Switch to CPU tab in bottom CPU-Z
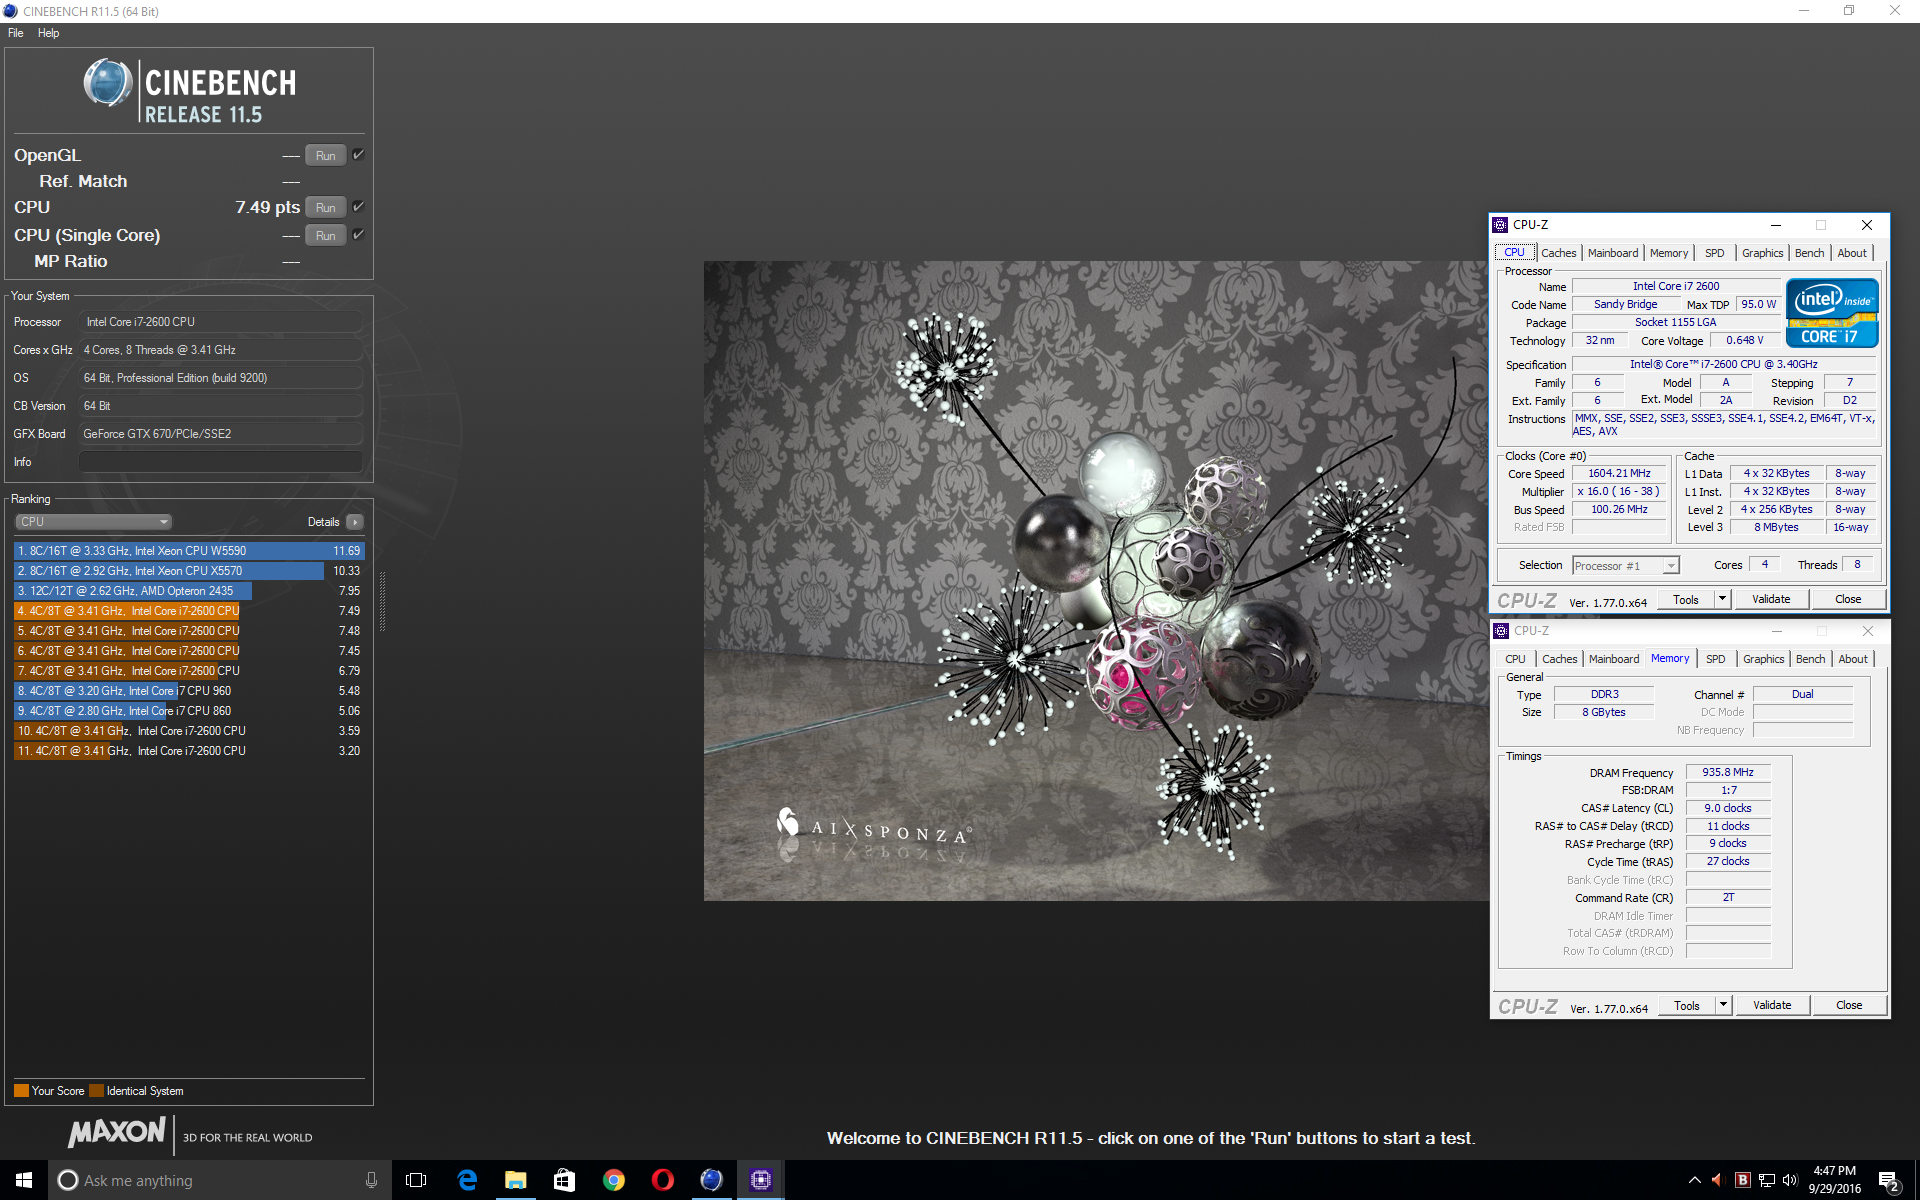 [1515, 659]
